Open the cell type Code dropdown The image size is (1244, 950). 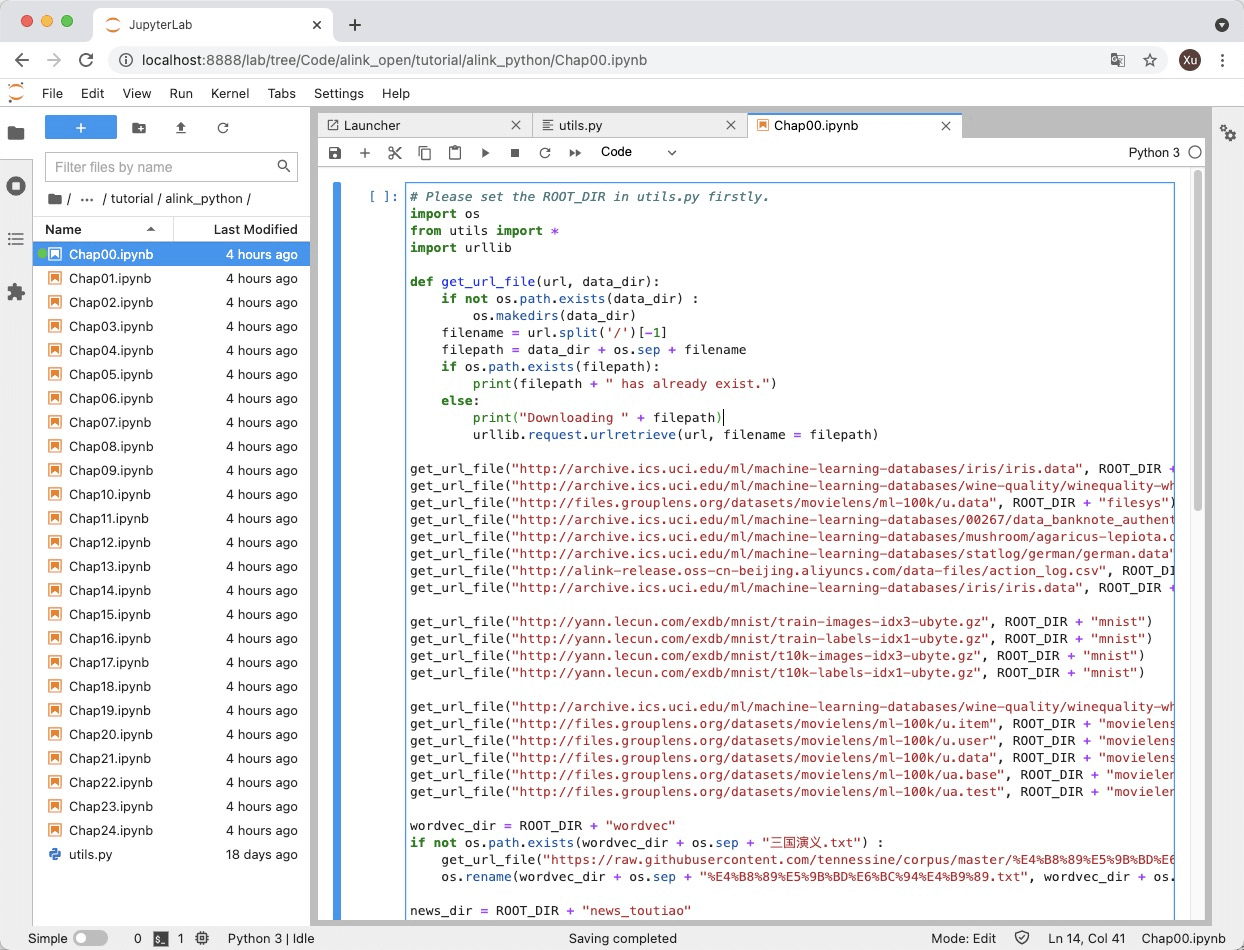[638, 152]
